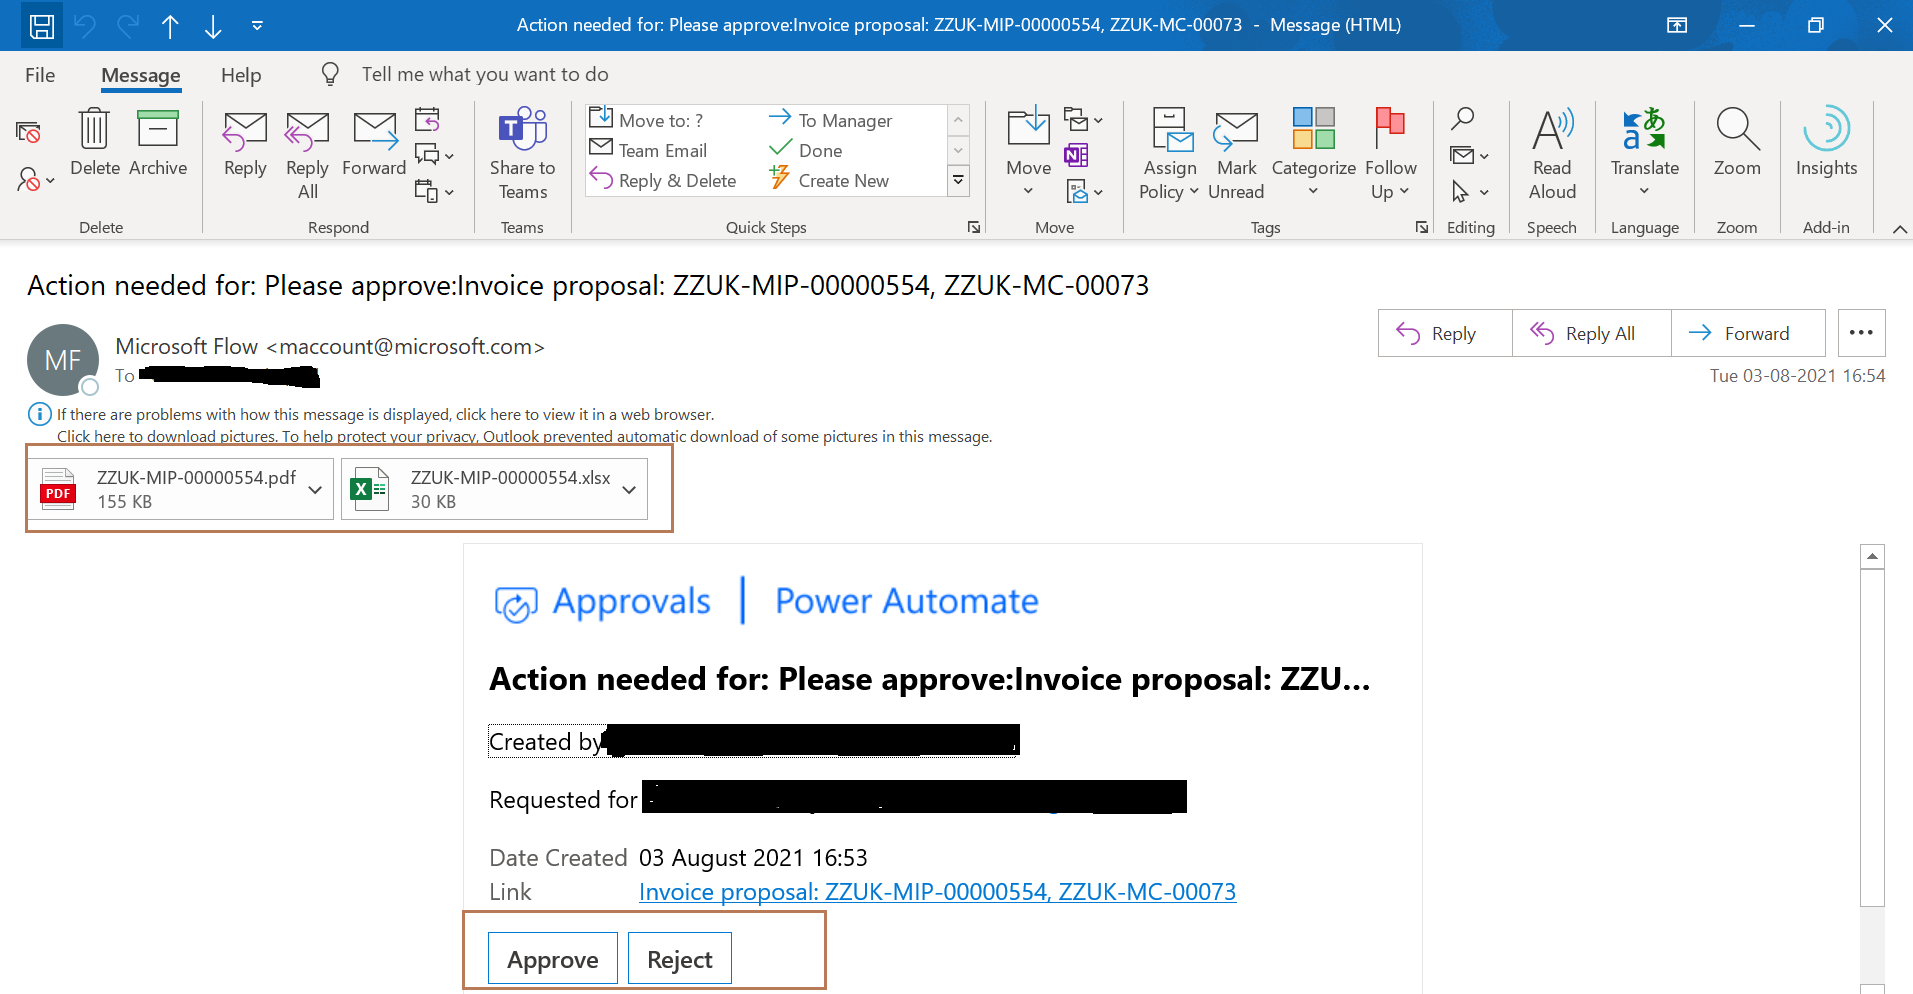Start Read Aloud speech
Screen dimensions: 1913x994
(1552, 155)
